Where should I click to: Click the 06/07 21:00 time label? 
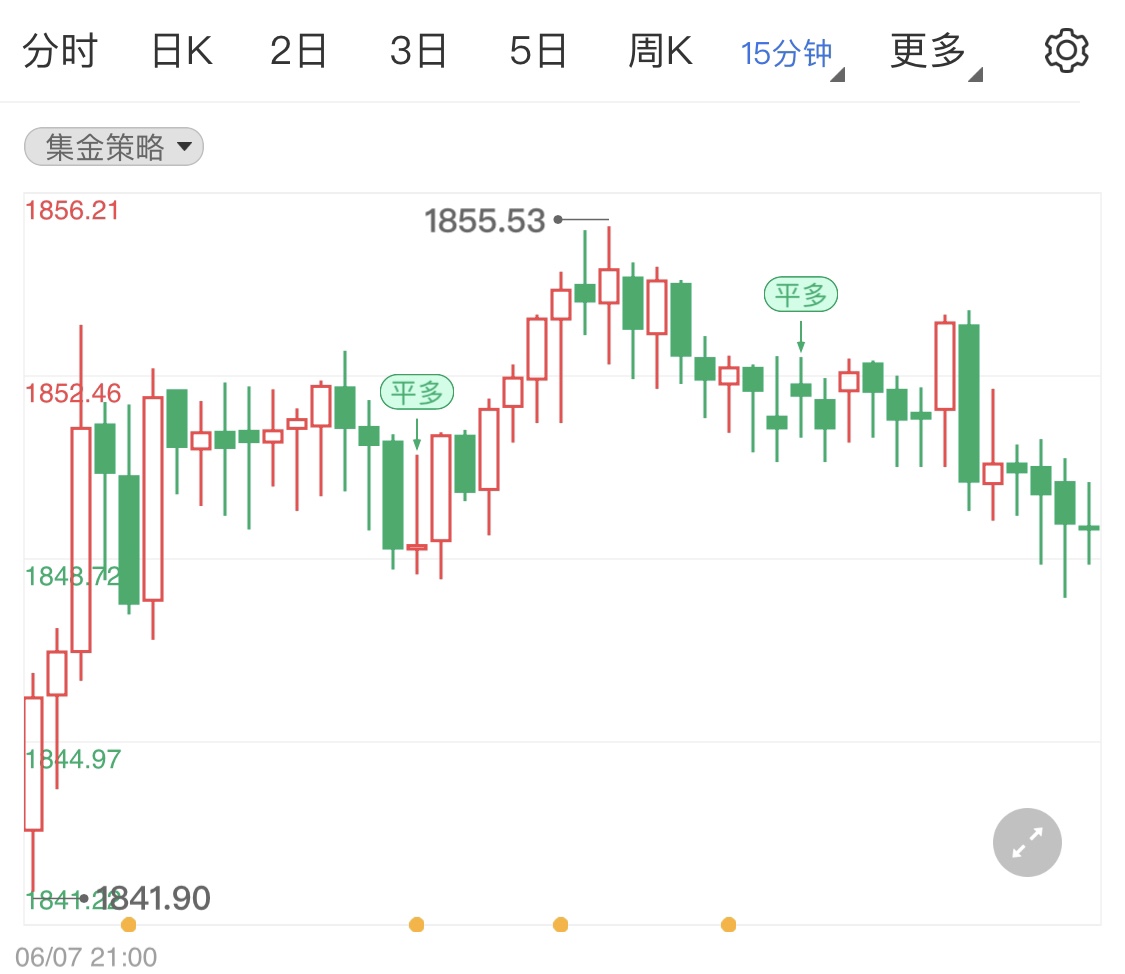[x=86, y=958]
